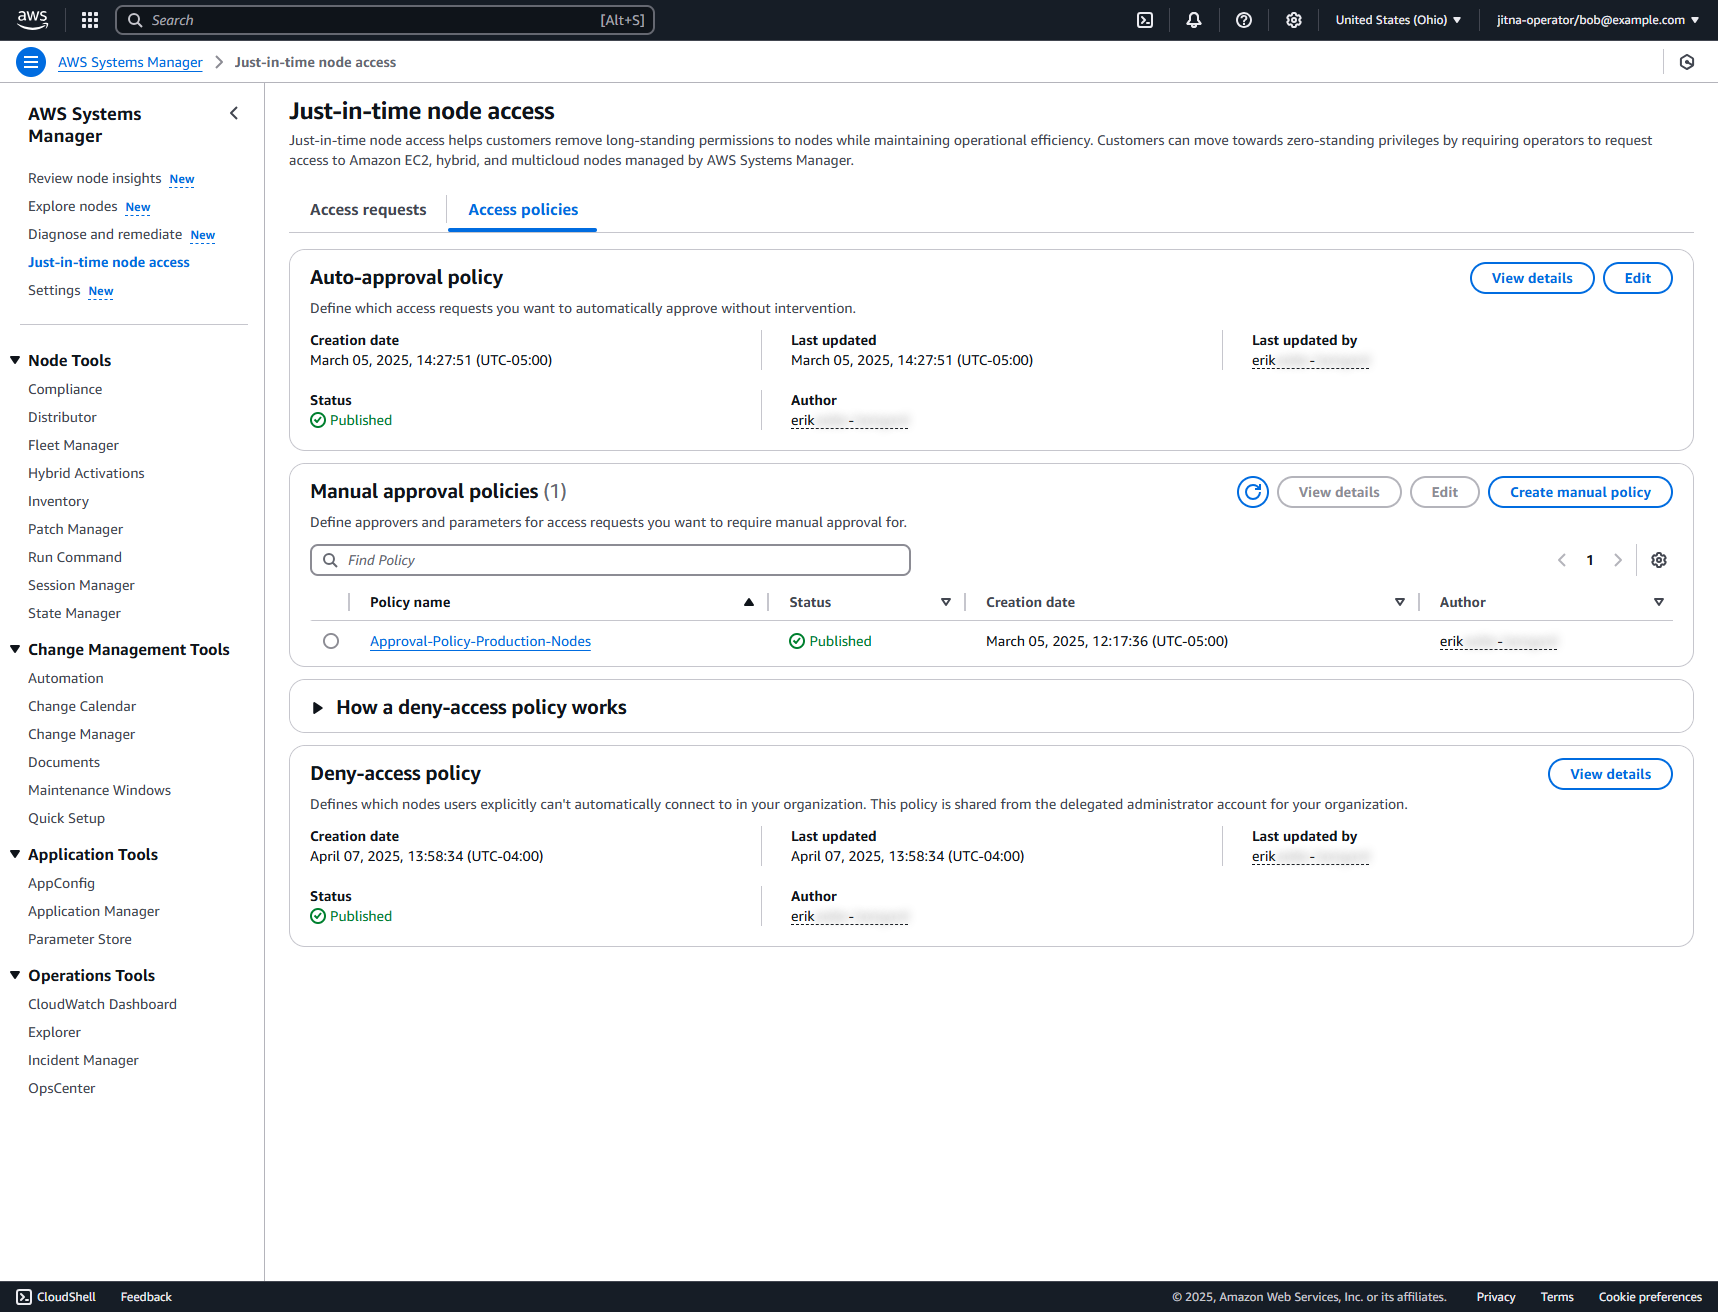Open the account dropdown for bob@example.com
This screenshot has height=1312, width=1718.
[1597, 20]
